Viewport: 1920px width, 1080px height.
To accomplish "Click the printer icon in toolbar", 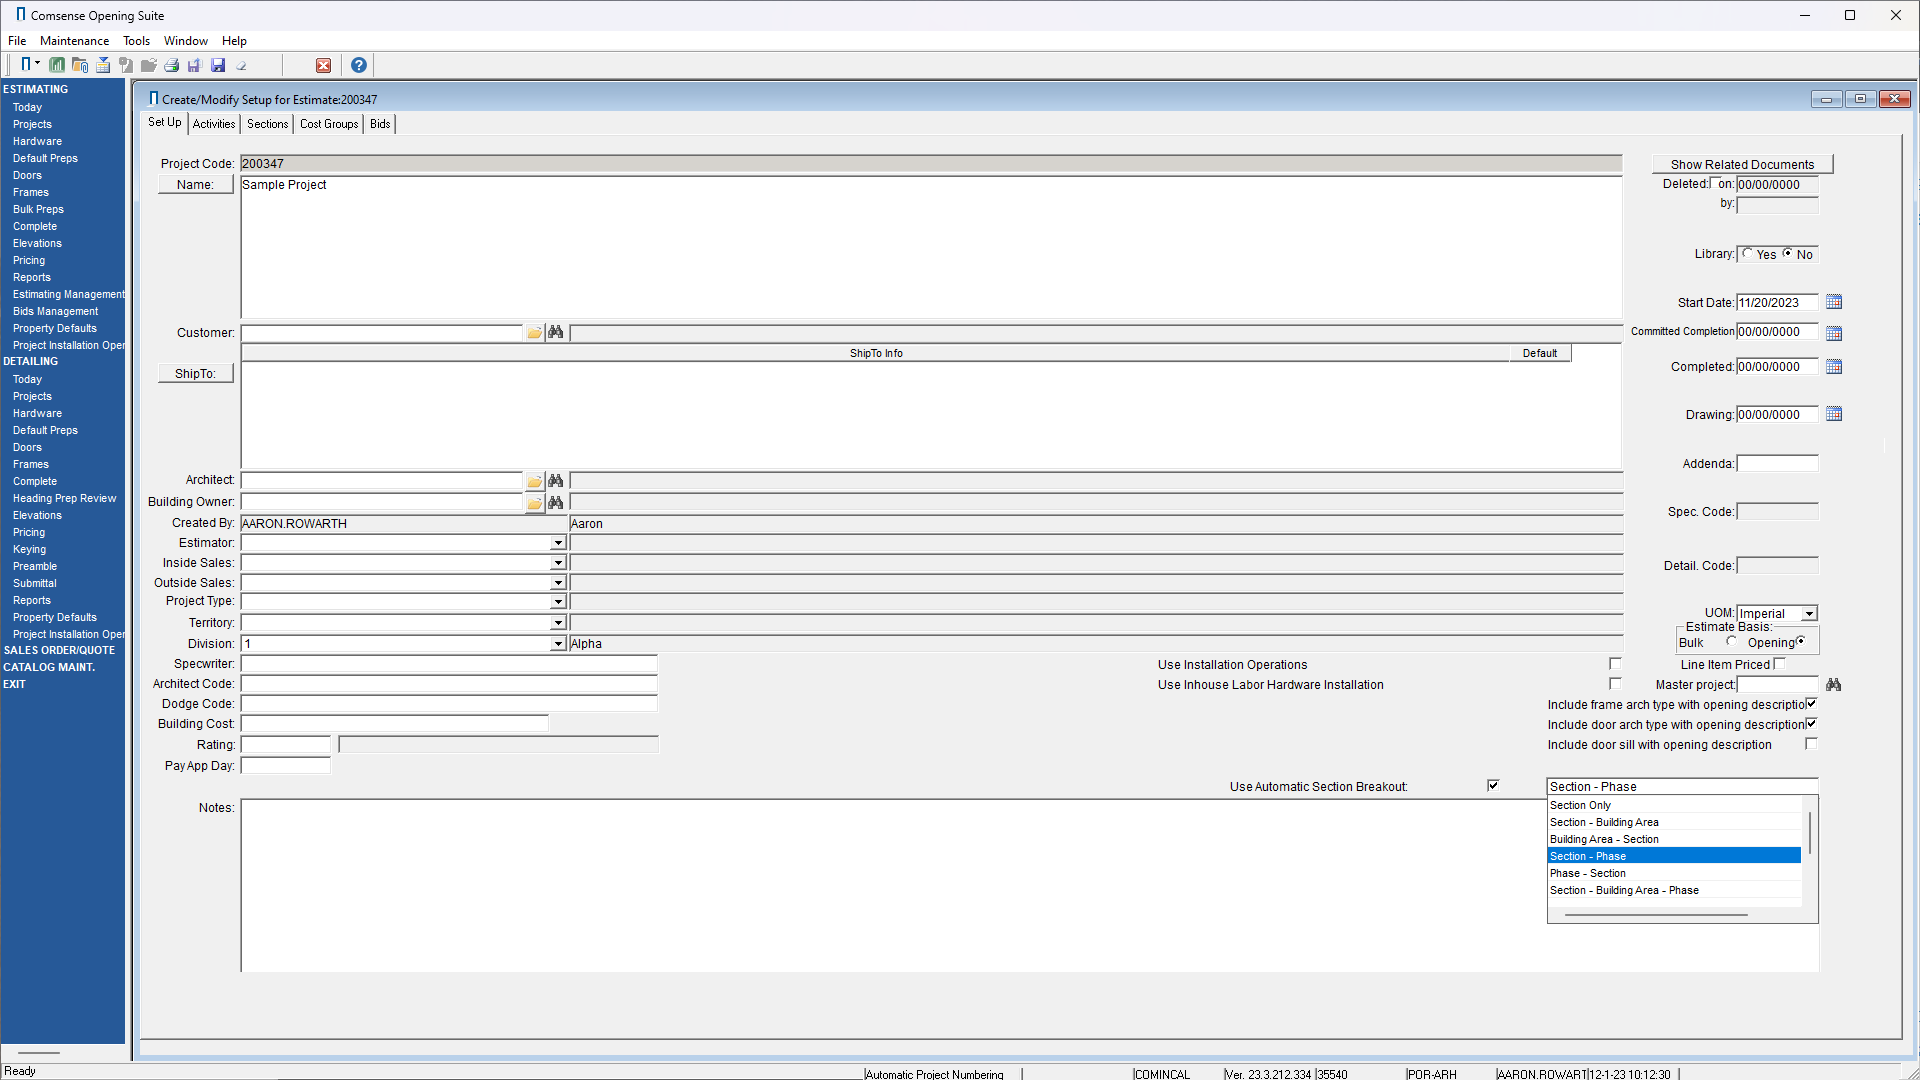I will coord(171,65).
